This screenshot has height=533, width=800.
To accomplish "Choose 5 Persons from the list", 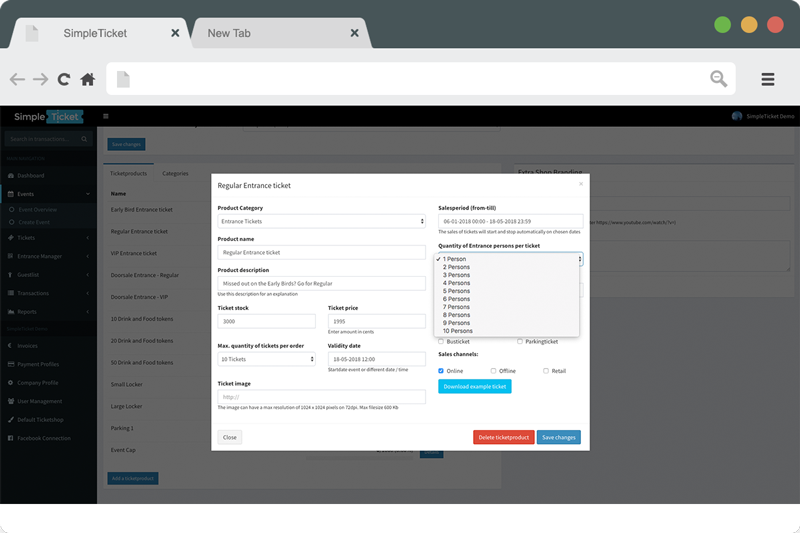I will (x=507, y=291).
